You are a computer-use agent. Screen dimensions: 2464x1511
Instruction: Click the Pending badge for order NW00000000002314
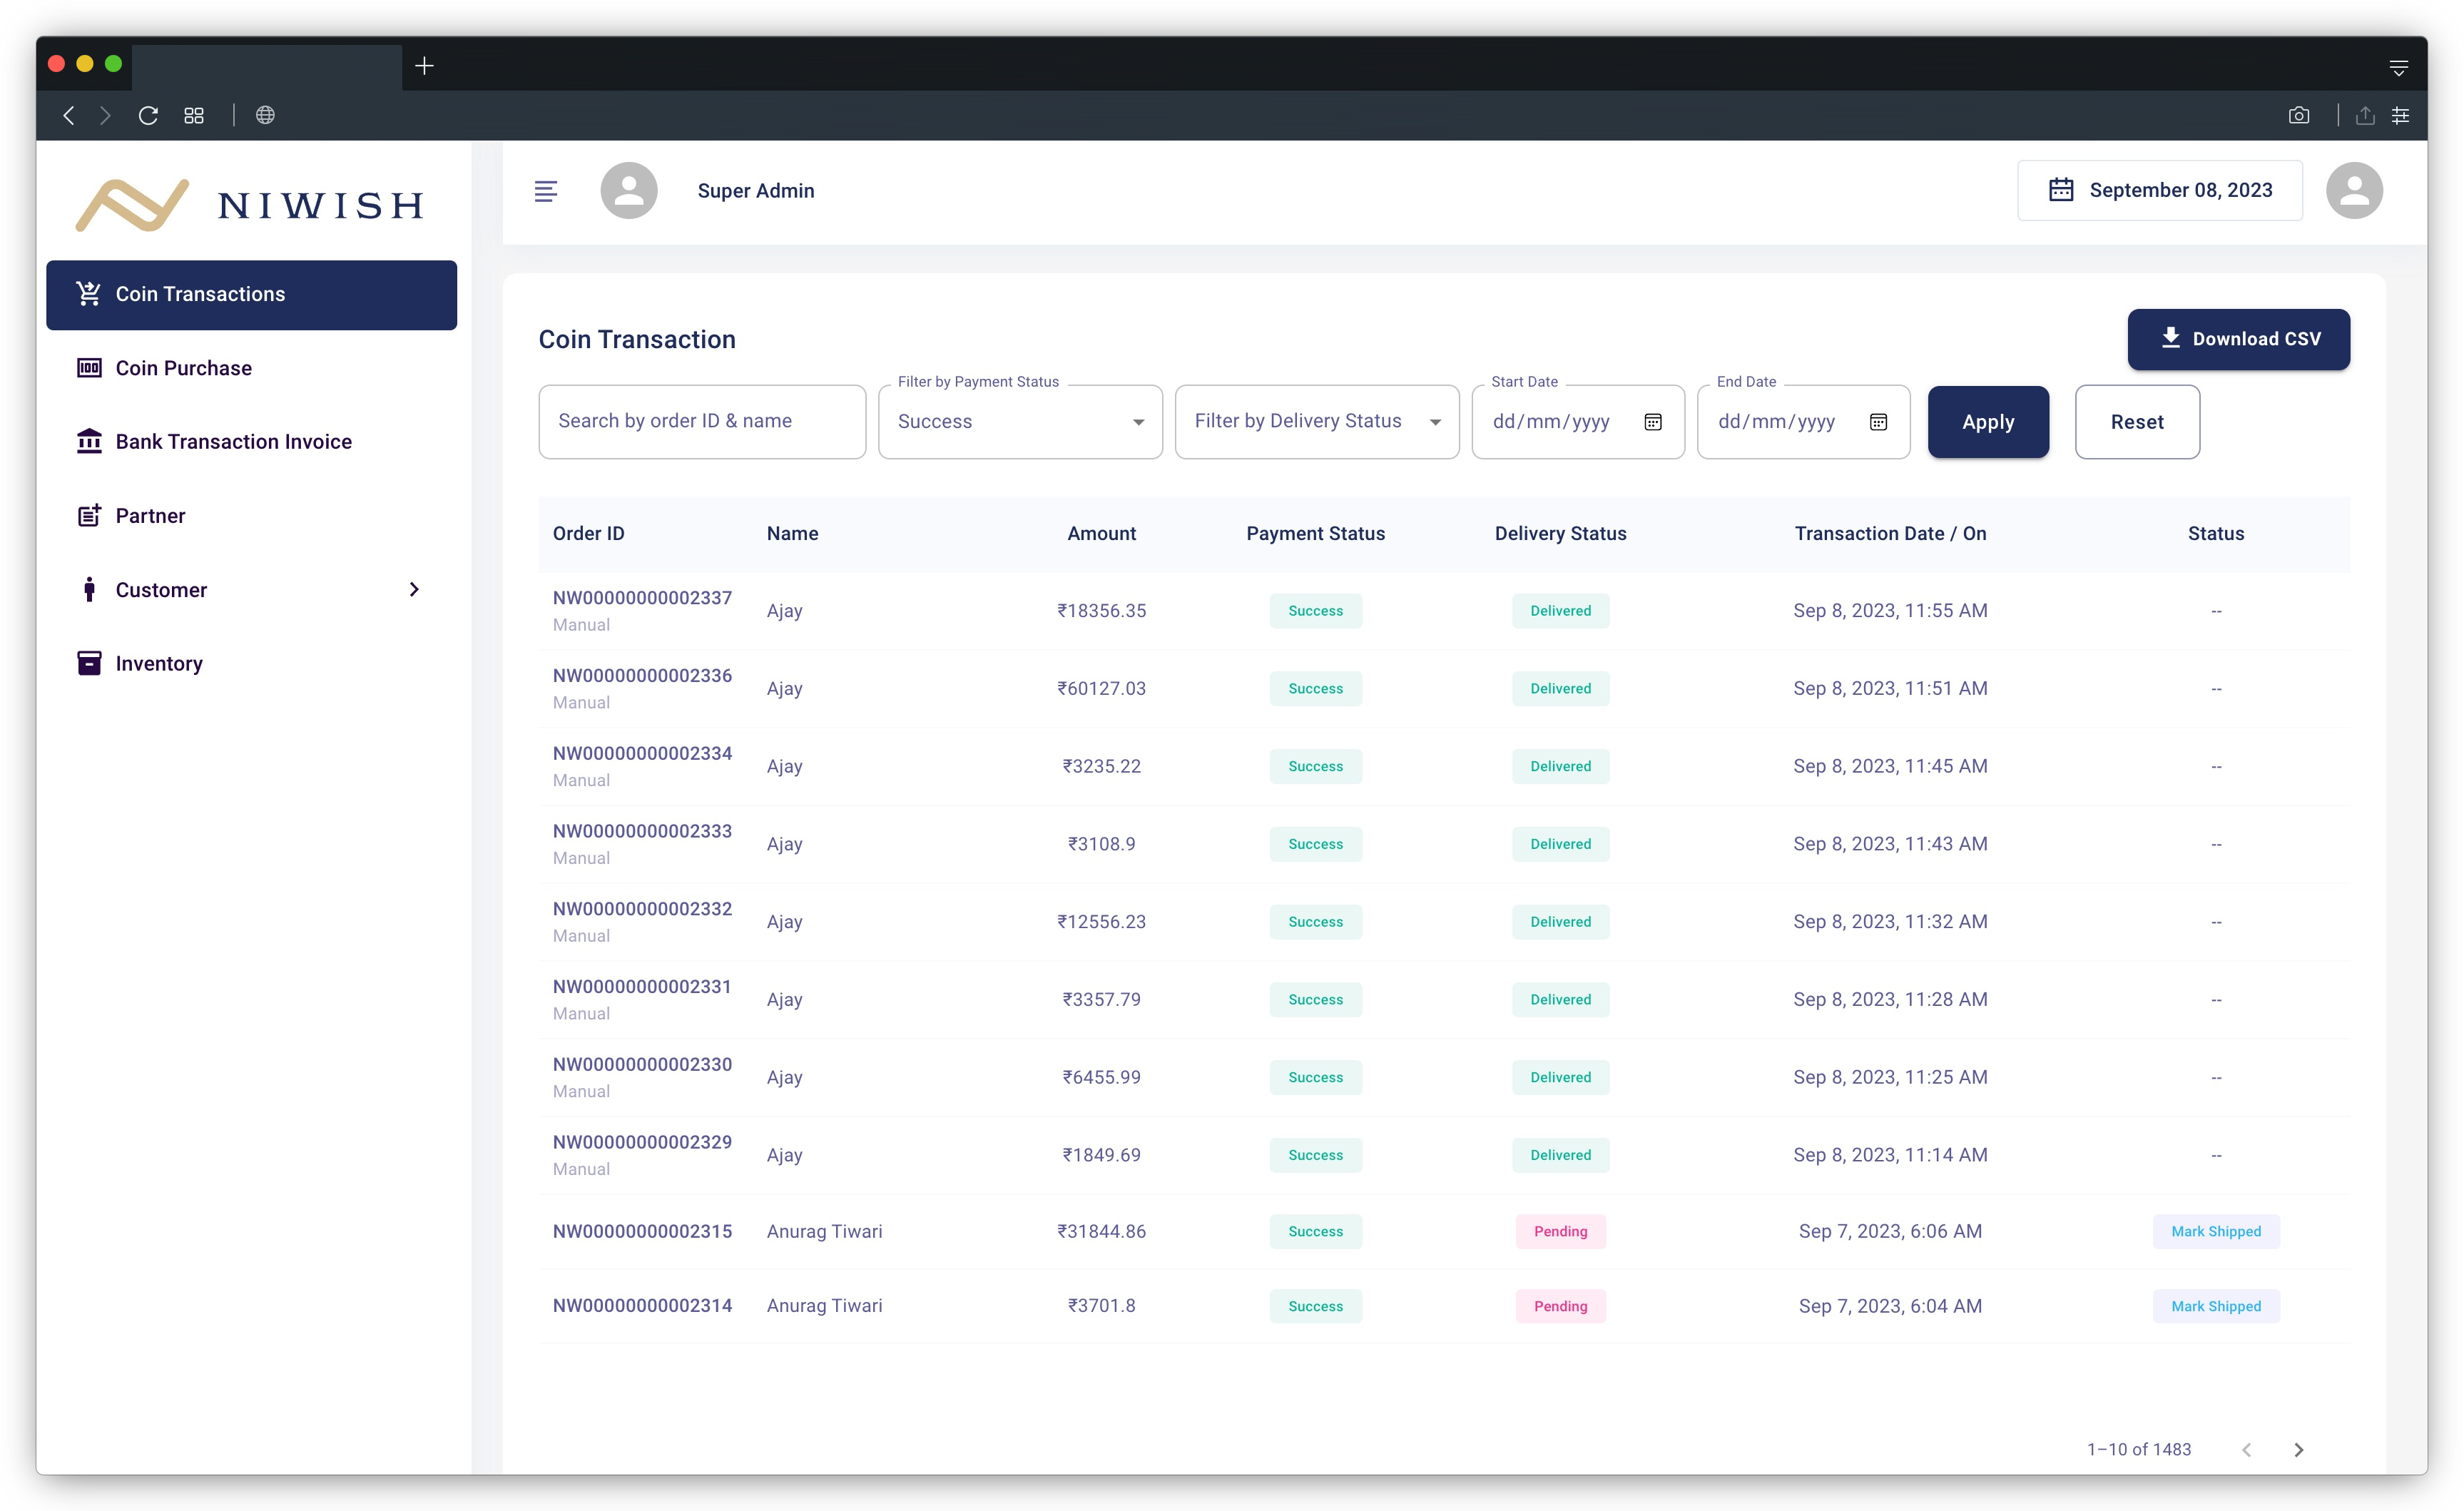point(1560,1306)
